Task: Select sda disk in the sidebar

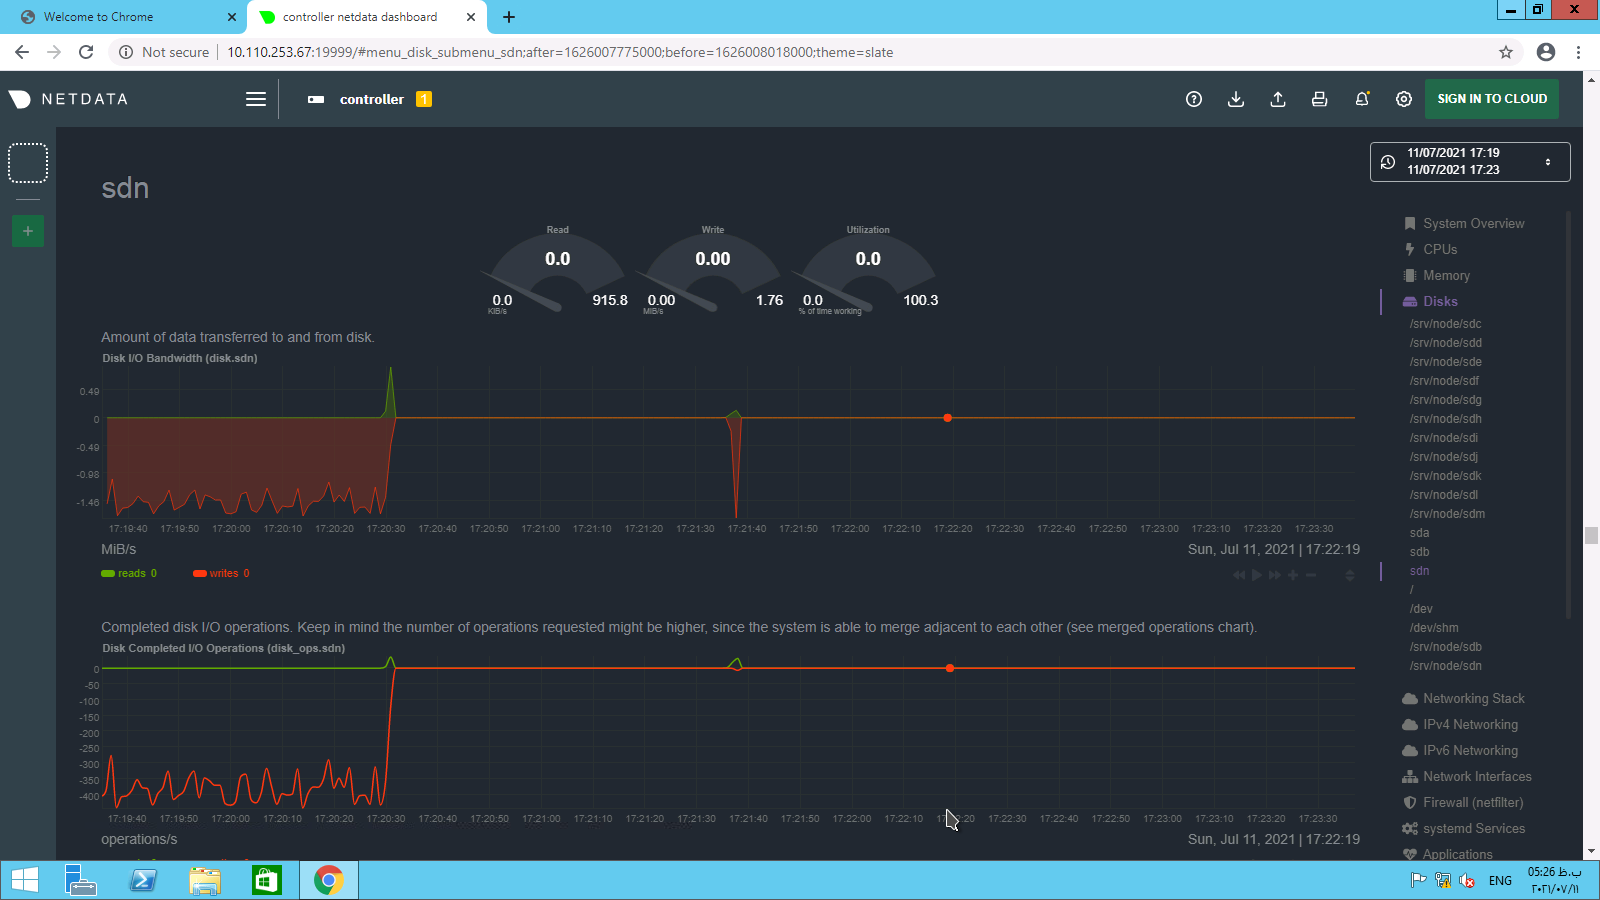Action: click(1420, 533)
